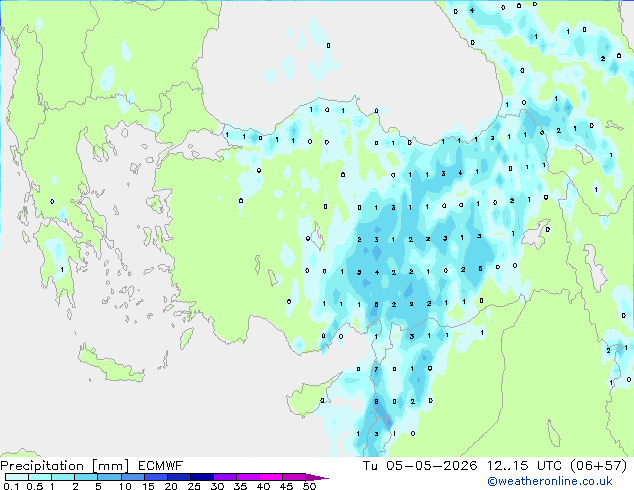
Task: Pick legend swatch between 0.1 and 0.5
Action: tap(17, 477)
